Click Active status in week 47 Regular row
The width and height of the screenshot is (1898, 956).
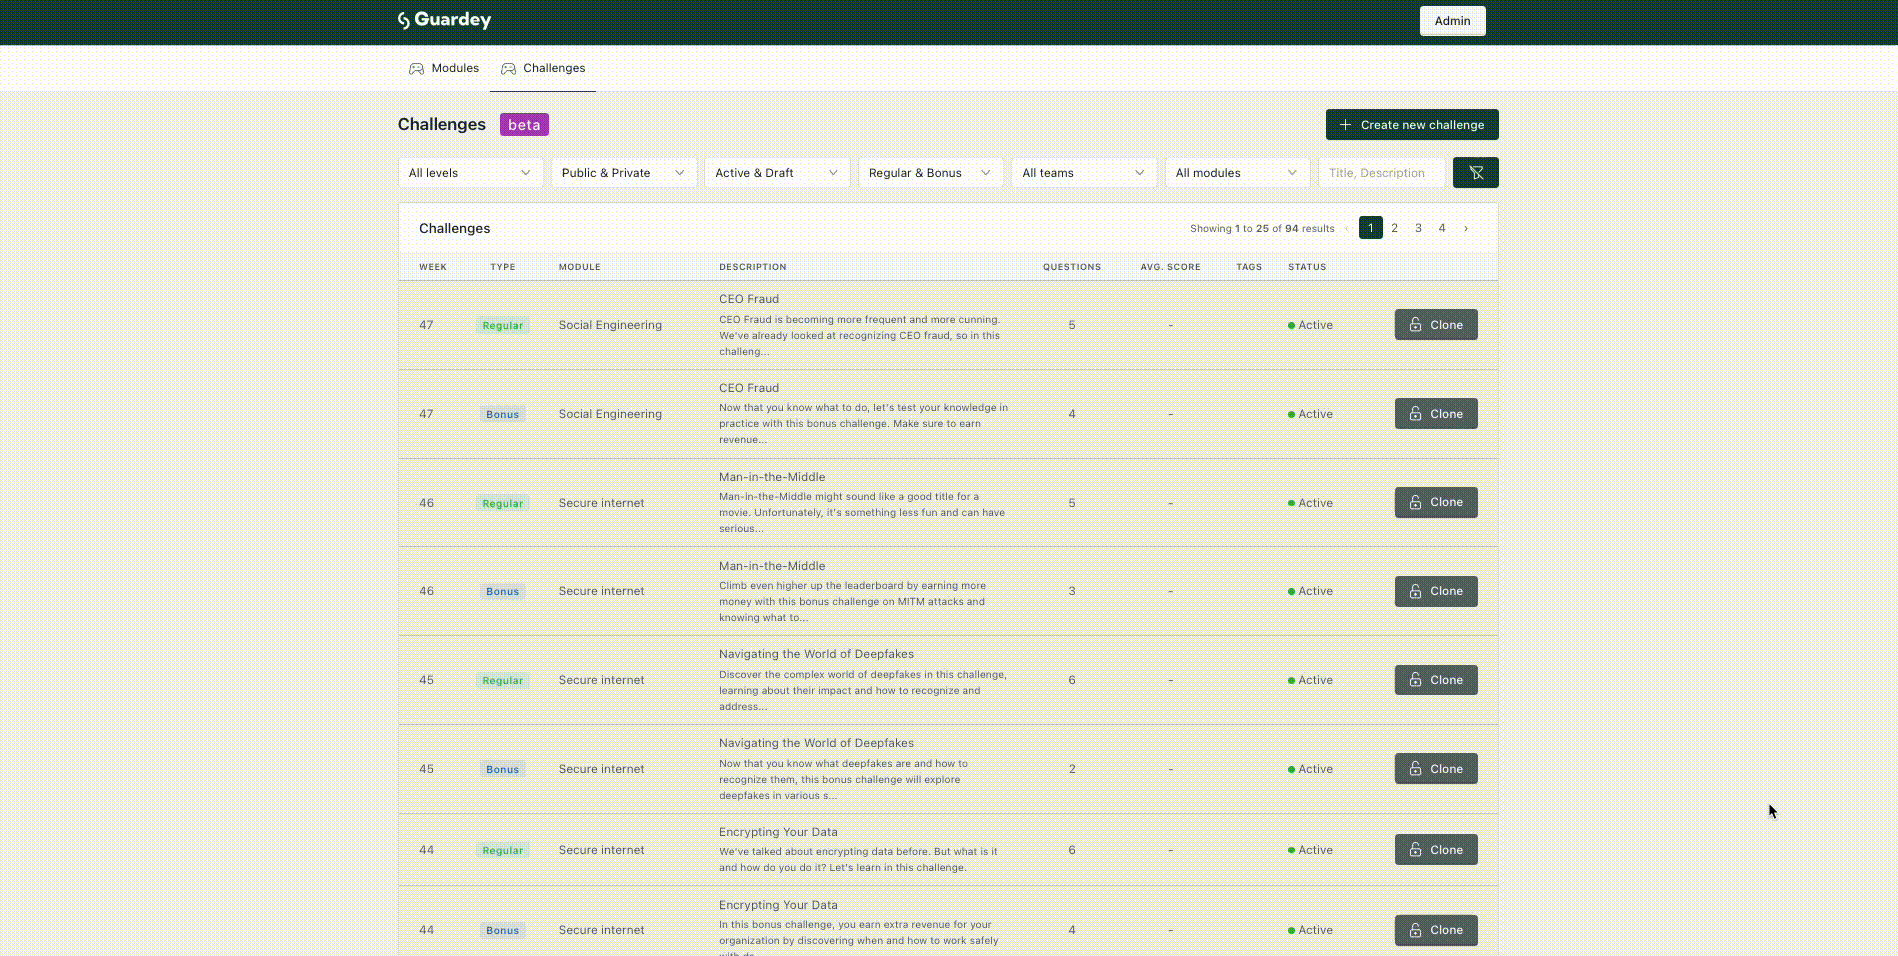1310,325
